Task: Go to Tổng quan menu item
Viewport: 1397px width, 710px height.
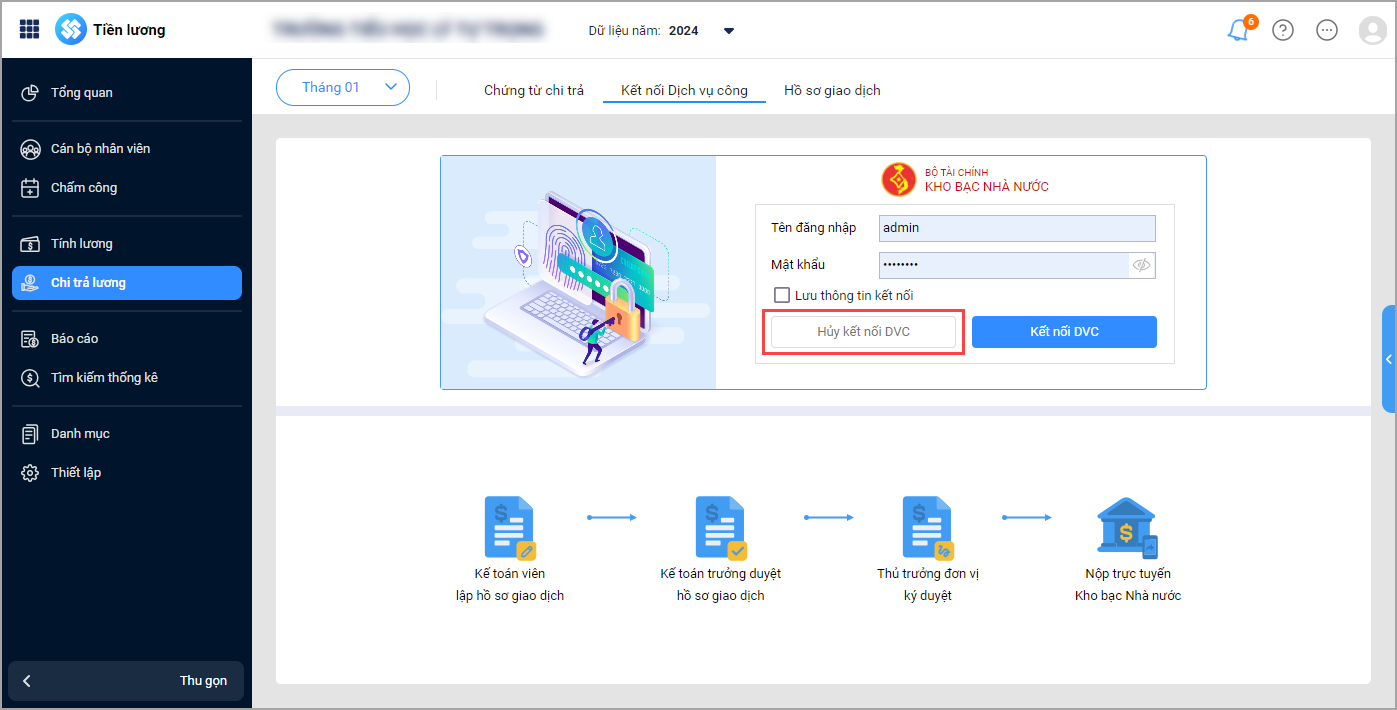Action: tap(127, 93)
